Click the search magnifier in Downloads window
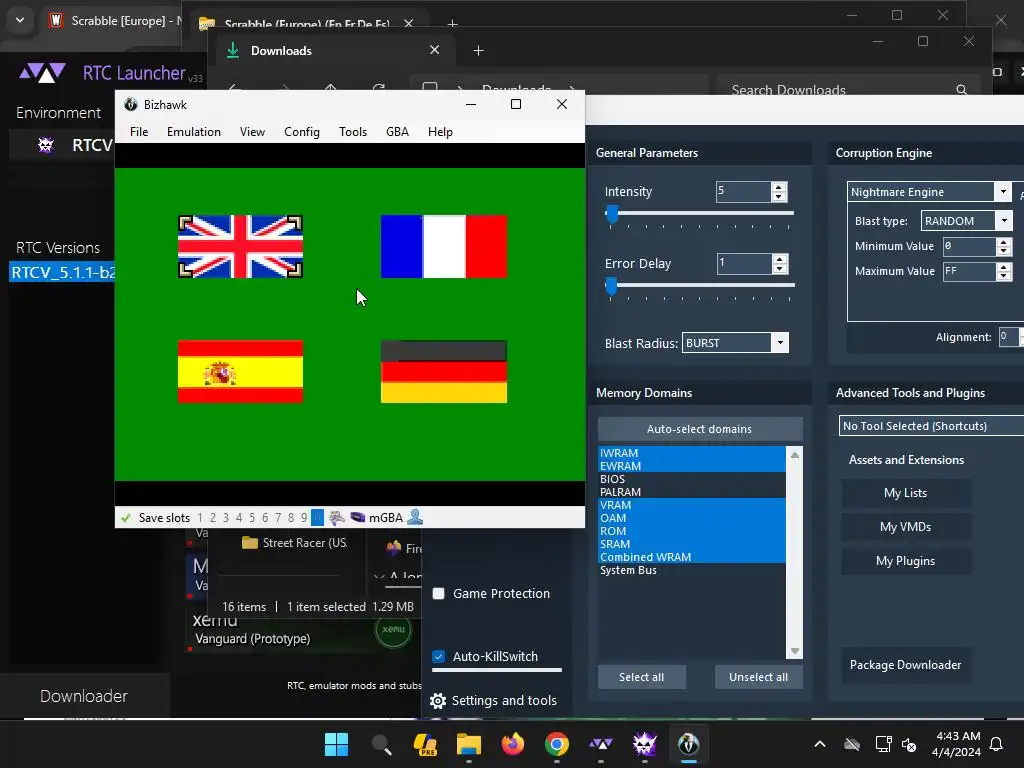1024x768 pixels. (961, 90)
